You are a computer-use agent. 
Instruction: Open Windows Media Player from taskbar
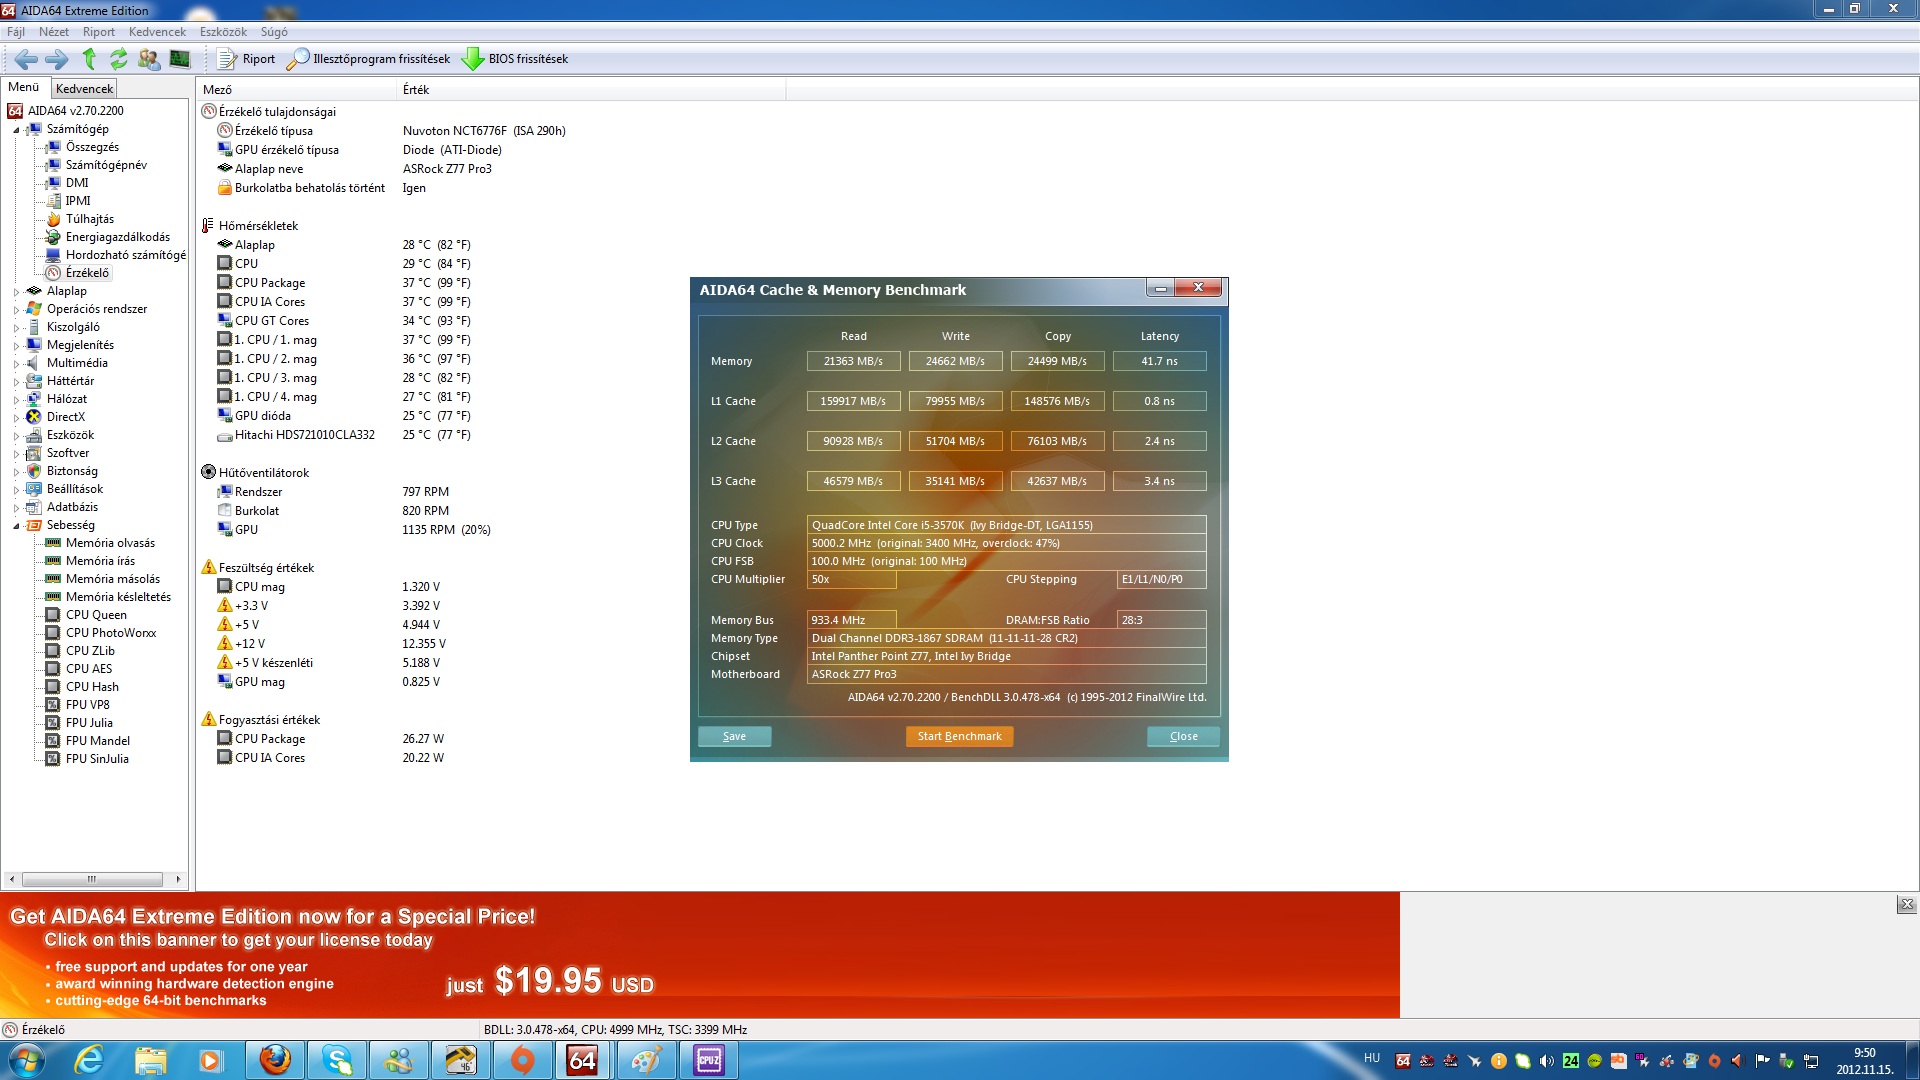(x=210, y=1060)
